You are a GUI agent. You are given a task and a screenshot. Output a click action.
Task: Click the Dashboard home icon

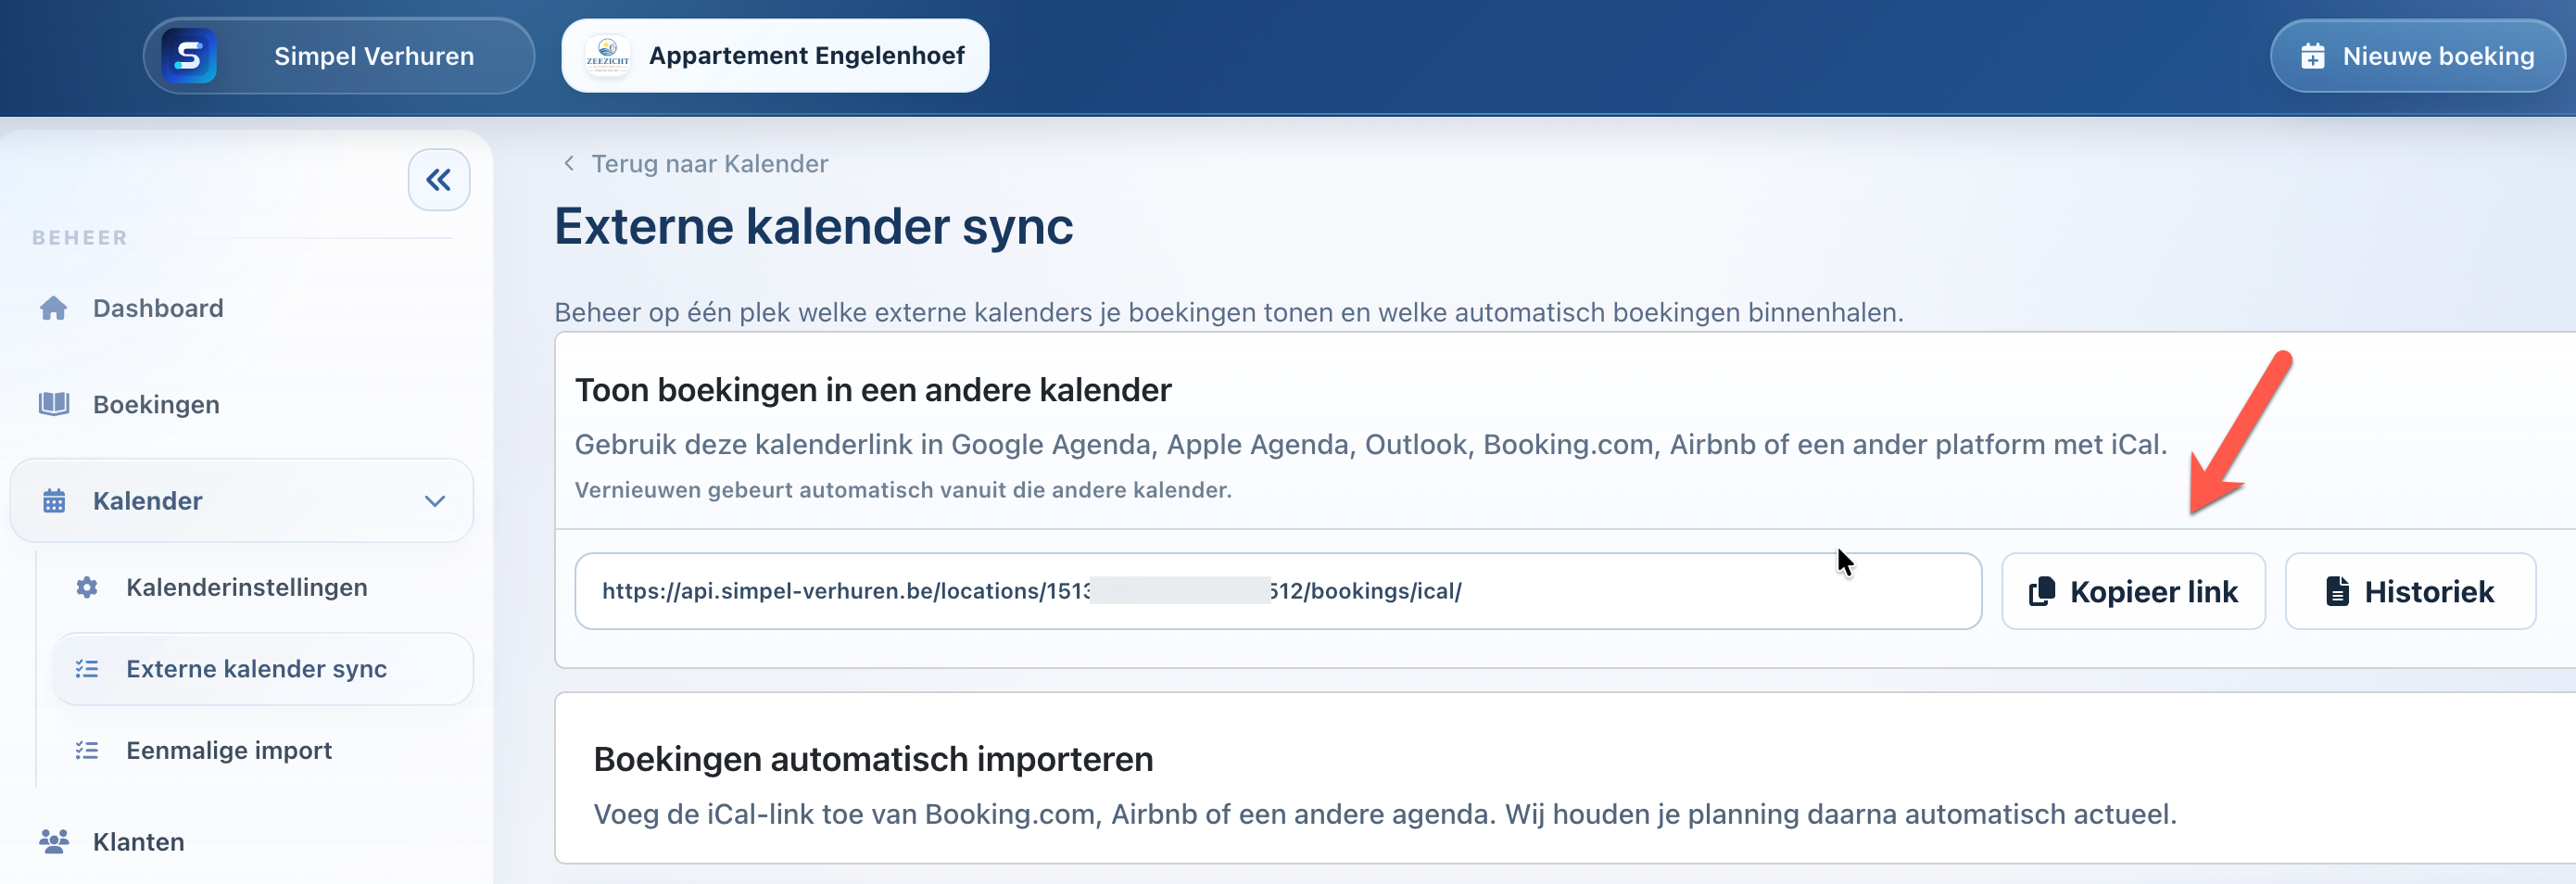click(54, 308)
